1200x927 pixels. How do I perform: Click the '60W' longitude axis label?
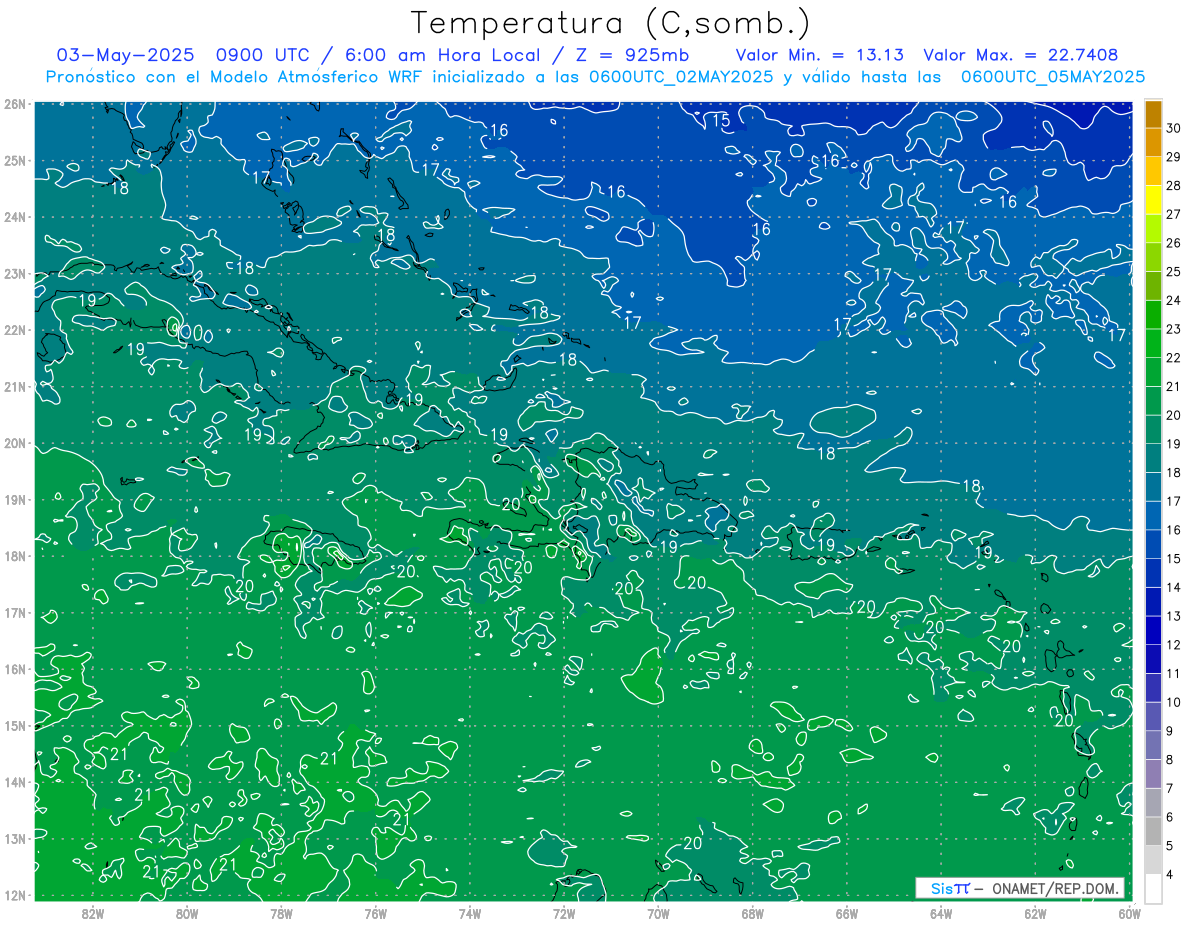click(x=1130, y=912)
